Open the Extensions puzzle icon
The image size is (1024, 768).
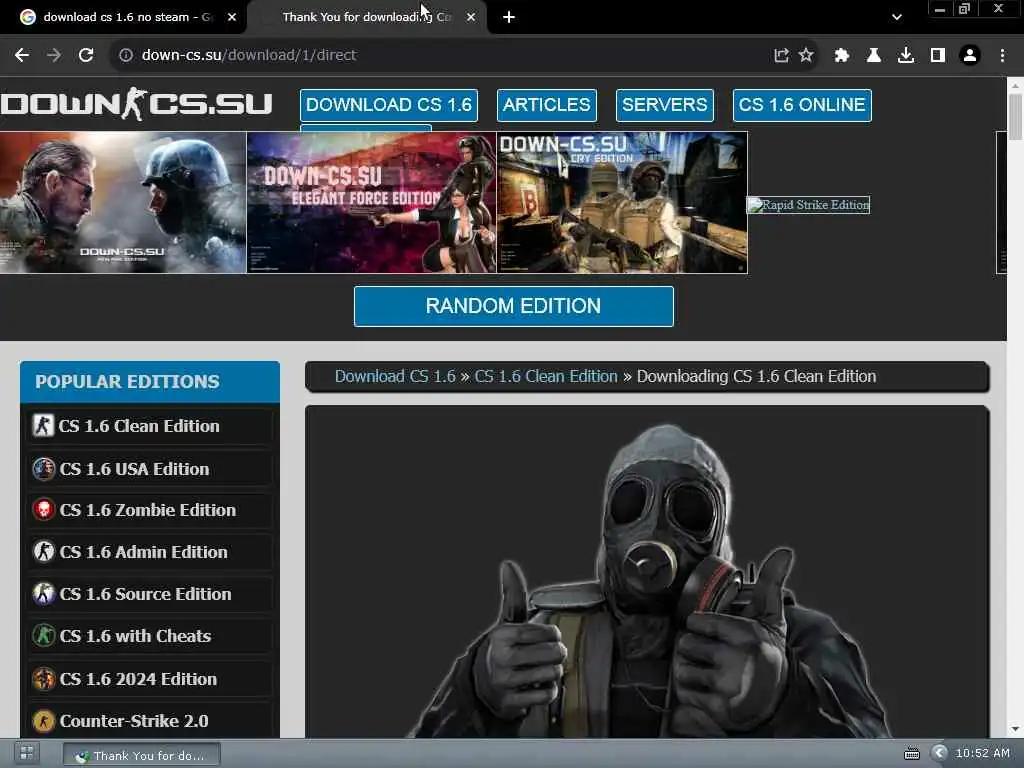pyautogui.click(x=842, y=55)
